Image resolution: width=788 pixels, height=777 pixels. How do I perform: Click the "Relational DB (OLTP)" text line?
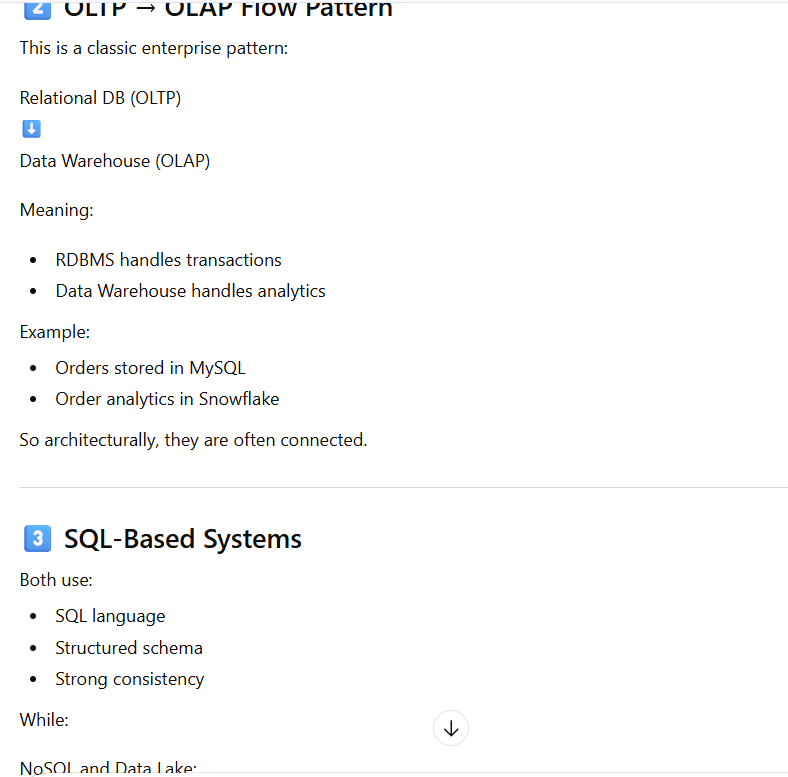click(100, 98)
